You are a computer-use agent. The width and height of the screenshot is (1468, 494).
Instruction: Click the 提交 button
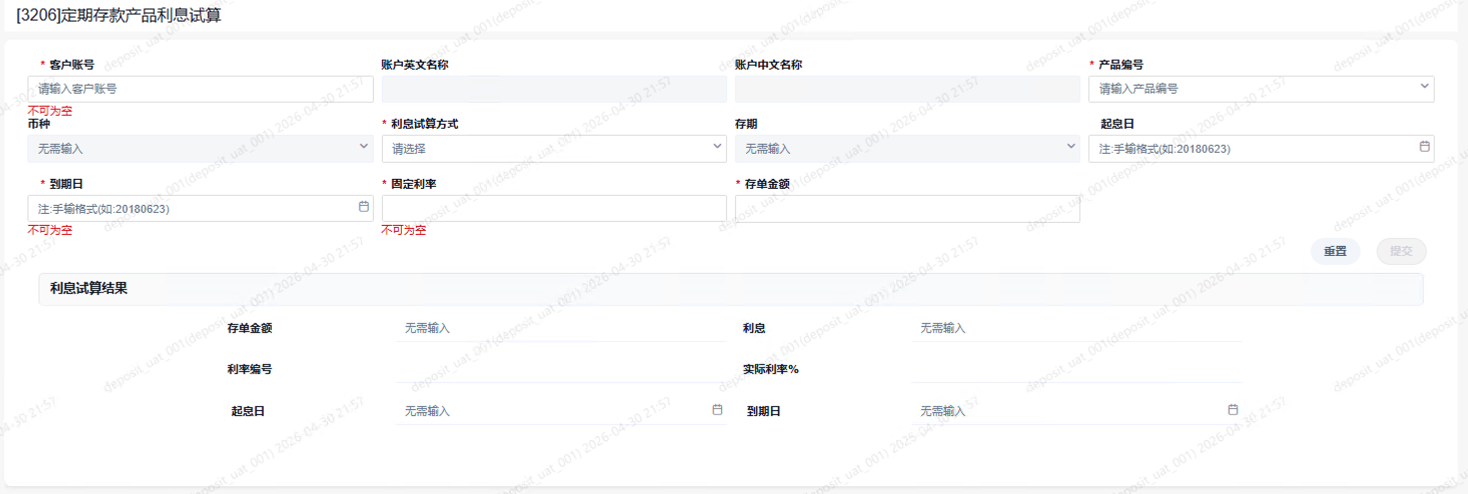(x=1401, y=251)
